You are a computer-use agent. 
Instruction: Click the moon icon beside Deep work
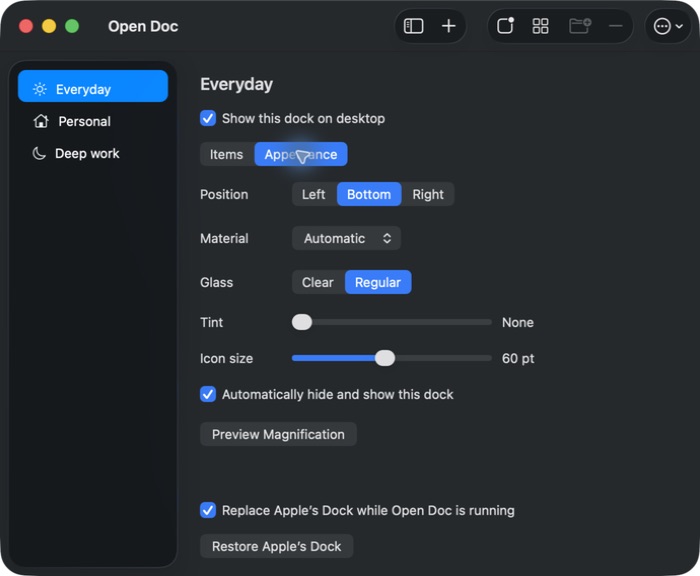point(39,153)
